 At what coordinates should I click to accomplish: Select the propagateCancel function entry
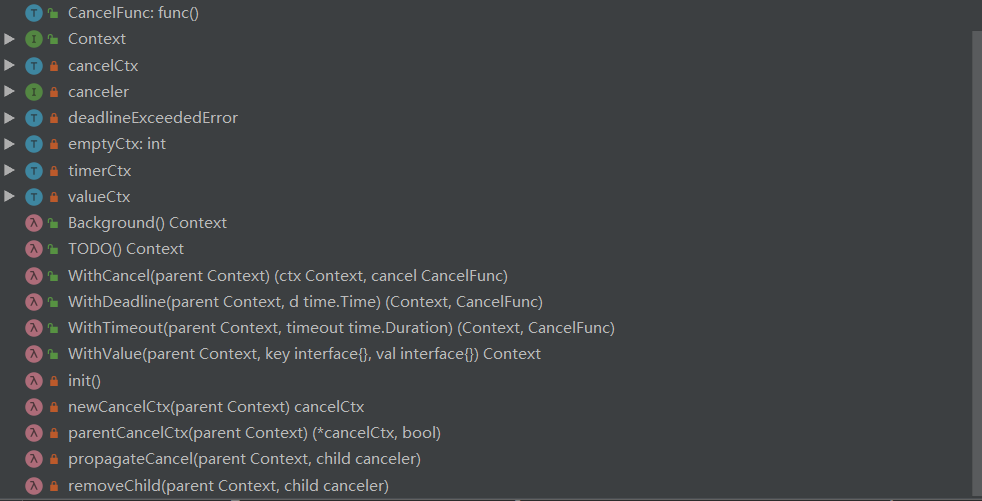point(244,460)
